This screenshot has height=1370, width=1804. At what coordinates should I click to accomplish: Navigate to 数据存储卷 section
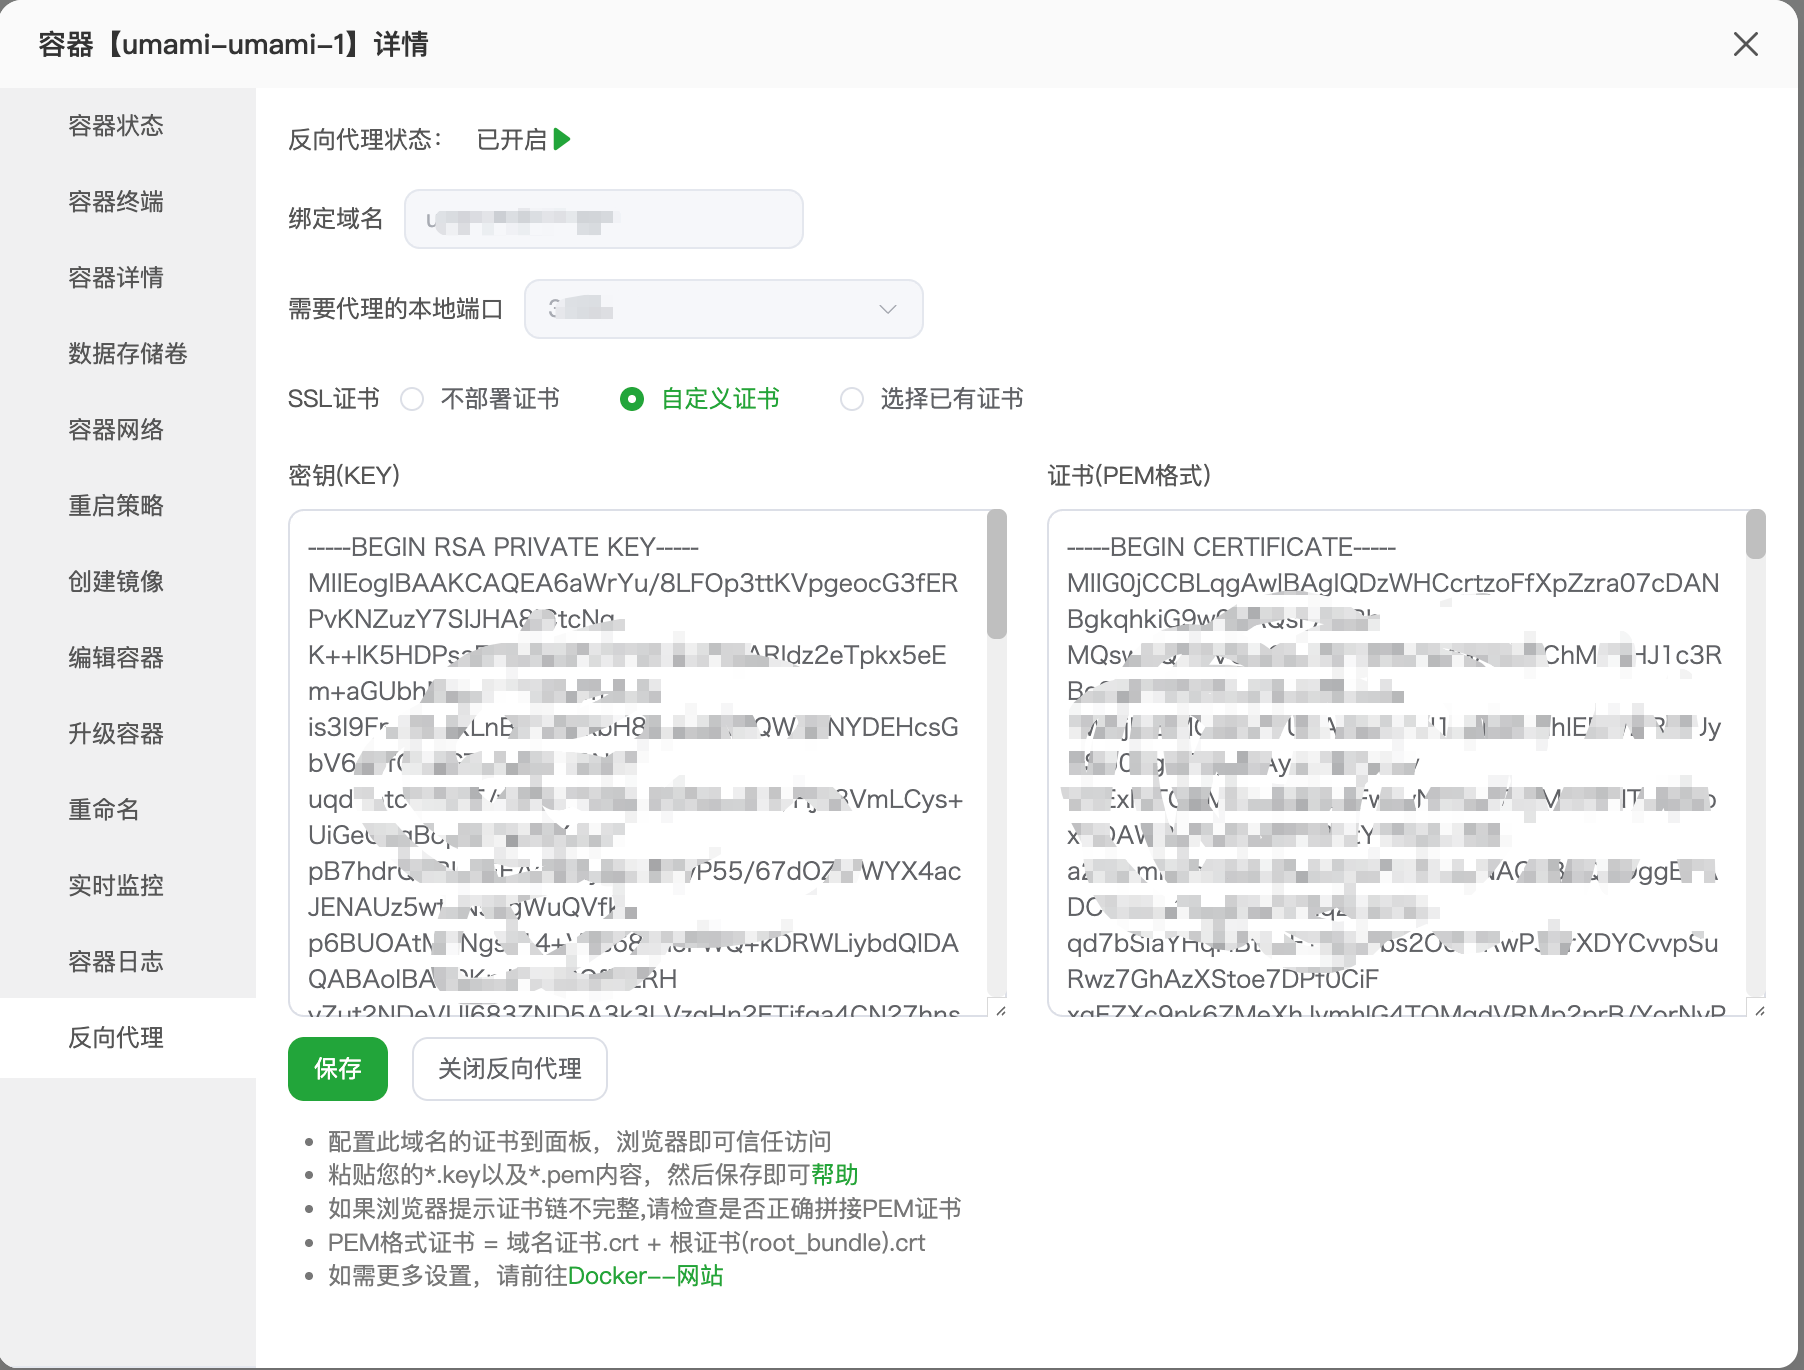pyautogui.click(x=127, y=354)
